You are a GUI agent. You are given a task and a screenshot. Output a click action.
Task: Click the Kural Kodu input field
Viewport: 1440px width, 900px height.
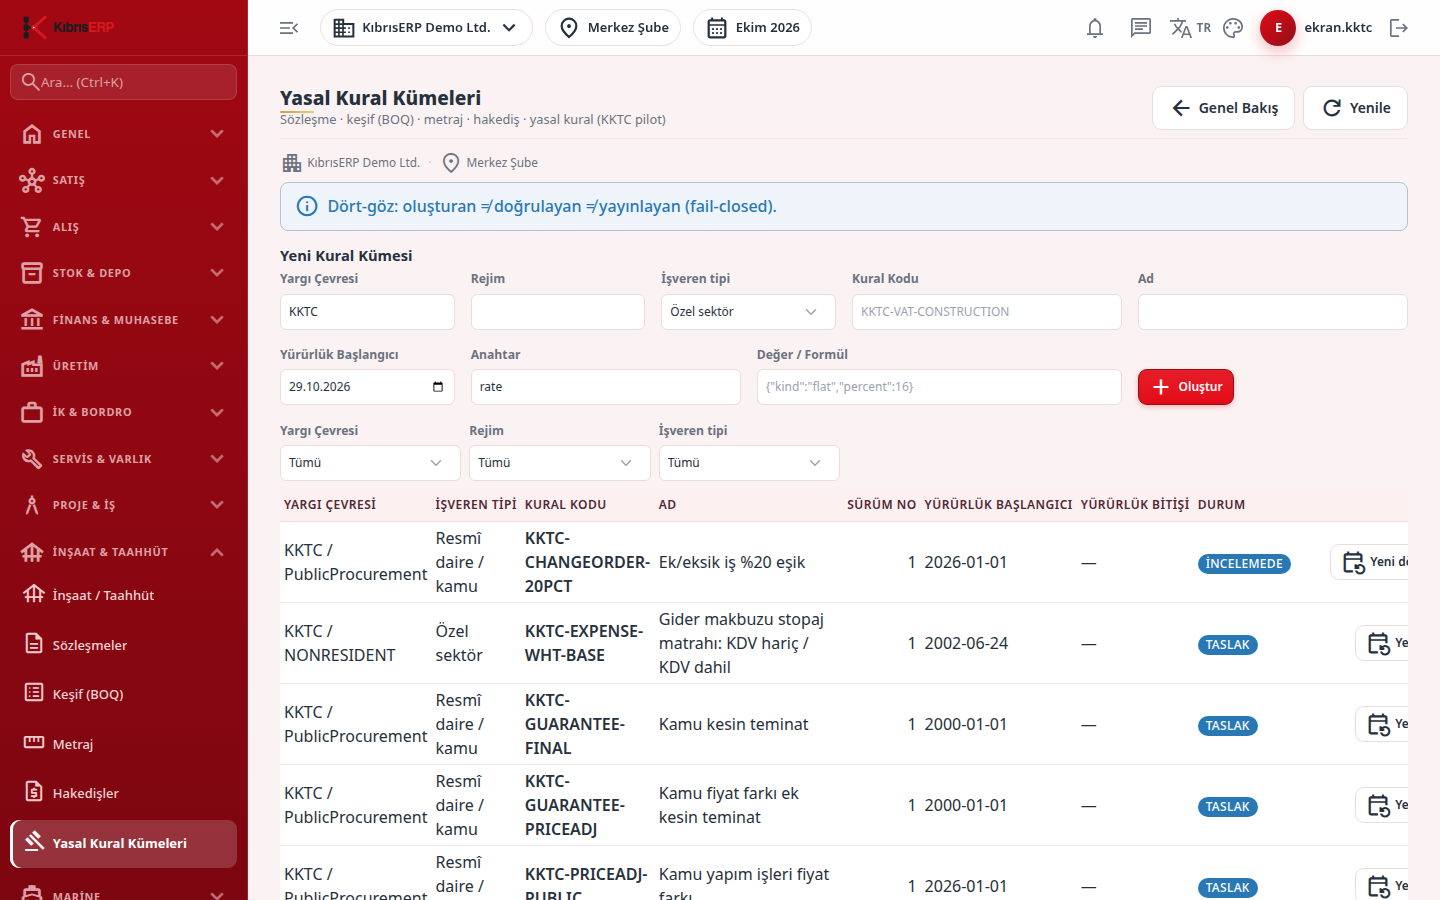pyautogui.click(x=987, y=312)
